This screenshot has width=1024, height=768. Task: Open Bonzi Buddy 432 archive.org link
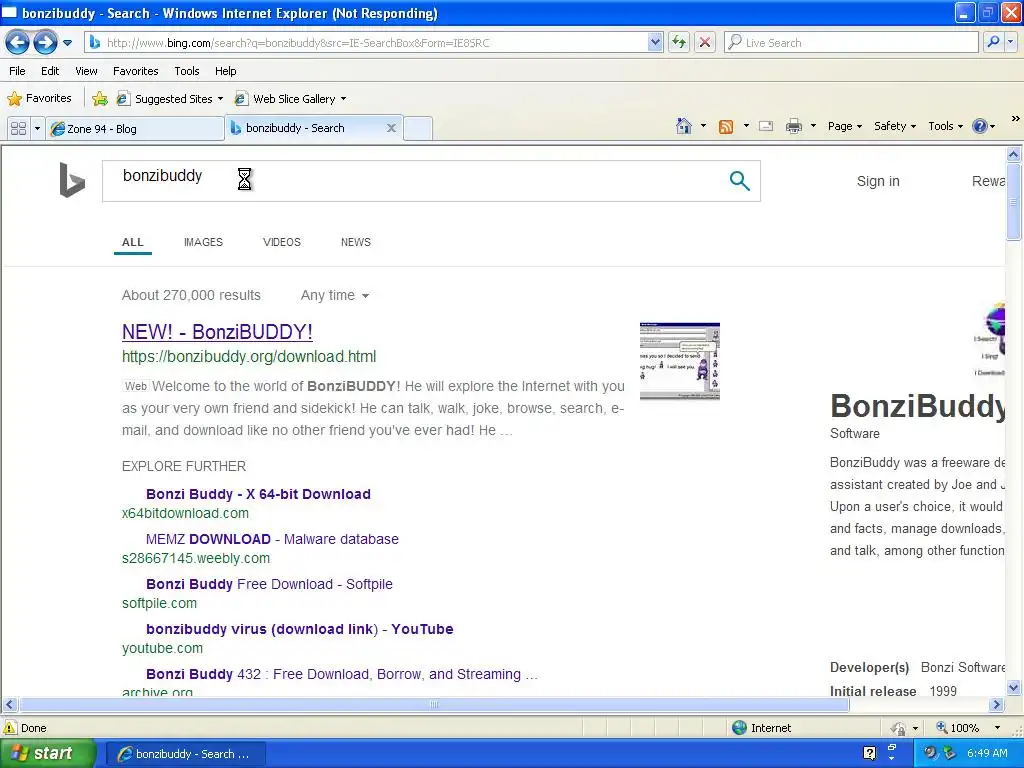[342, 675]
